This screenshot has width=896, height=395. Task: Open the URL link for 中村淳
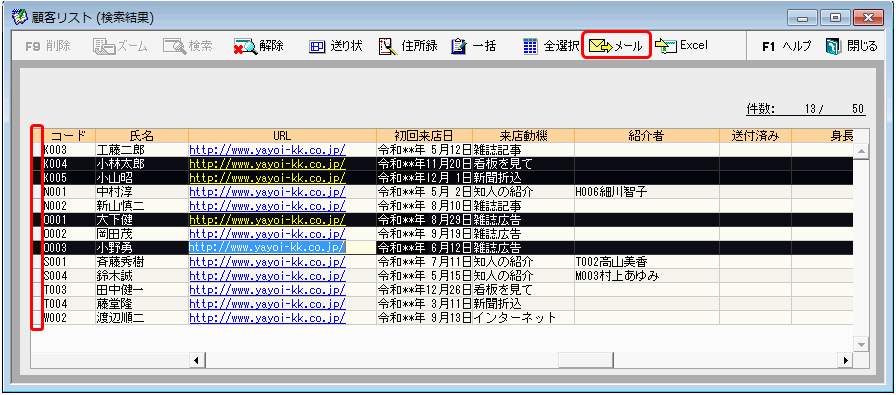[x=267, y=192]
